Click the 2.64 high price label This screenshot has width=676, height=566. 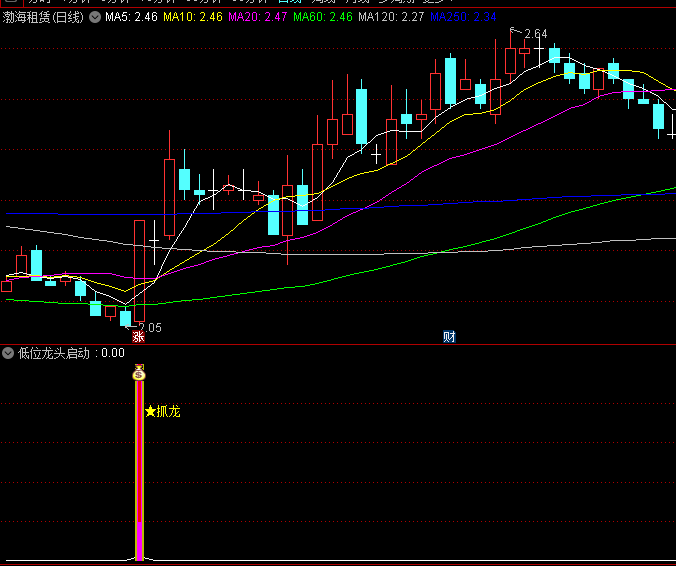[536, 34]
